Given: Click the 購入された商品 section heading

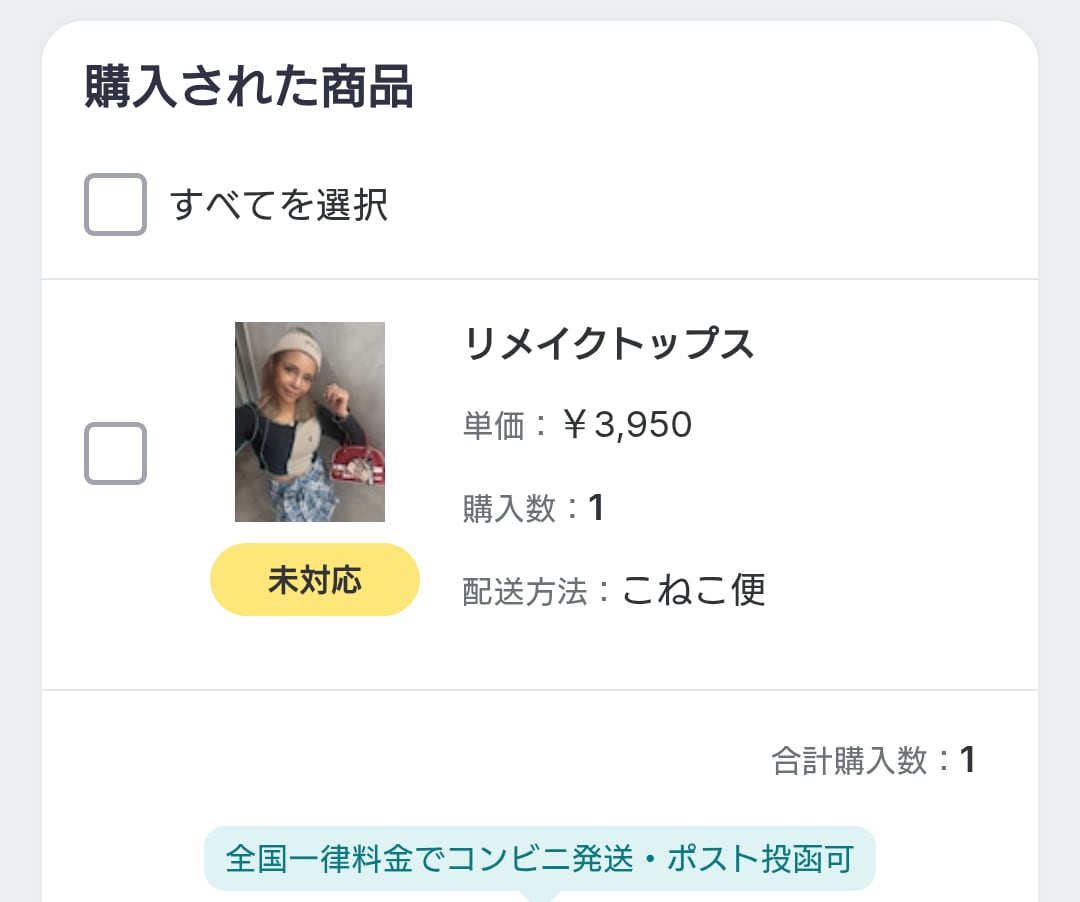Looking at the screenshot, I should [x=248, y=87].
